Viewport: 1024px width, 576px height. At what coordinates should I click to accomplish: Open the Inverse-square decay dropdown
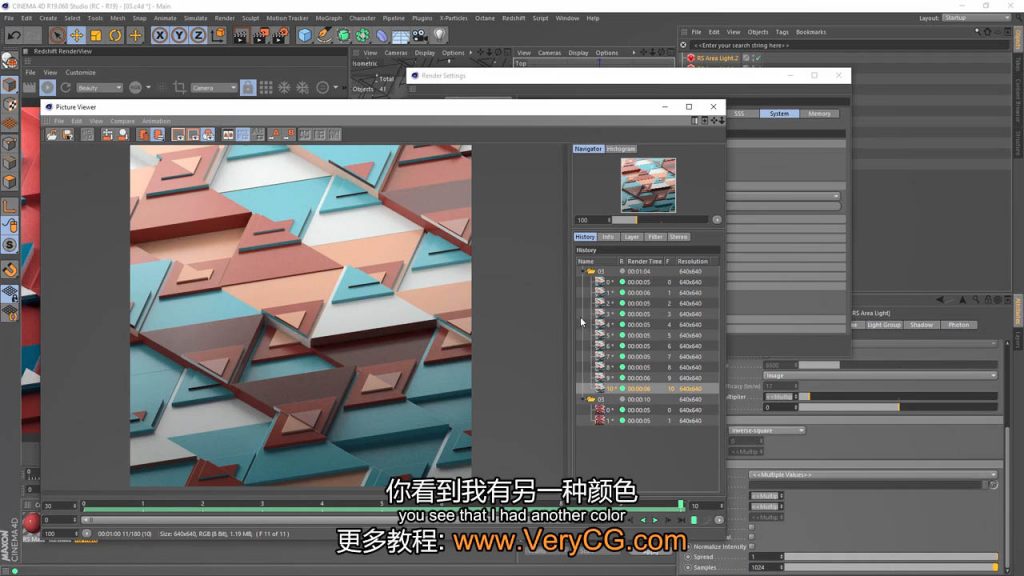click(x=767, y=430)
